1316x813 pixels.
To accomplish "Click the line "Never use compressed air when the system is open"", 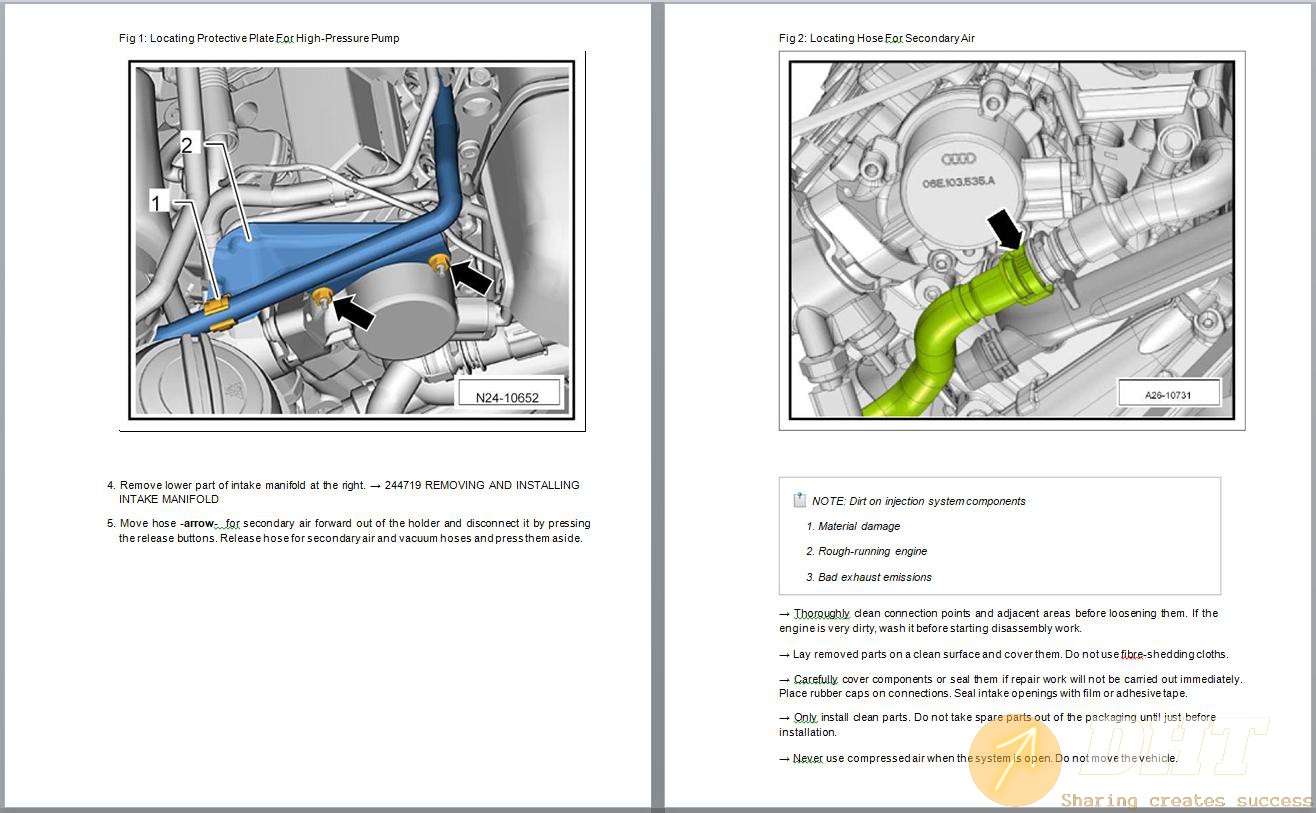I will [978, 758].
